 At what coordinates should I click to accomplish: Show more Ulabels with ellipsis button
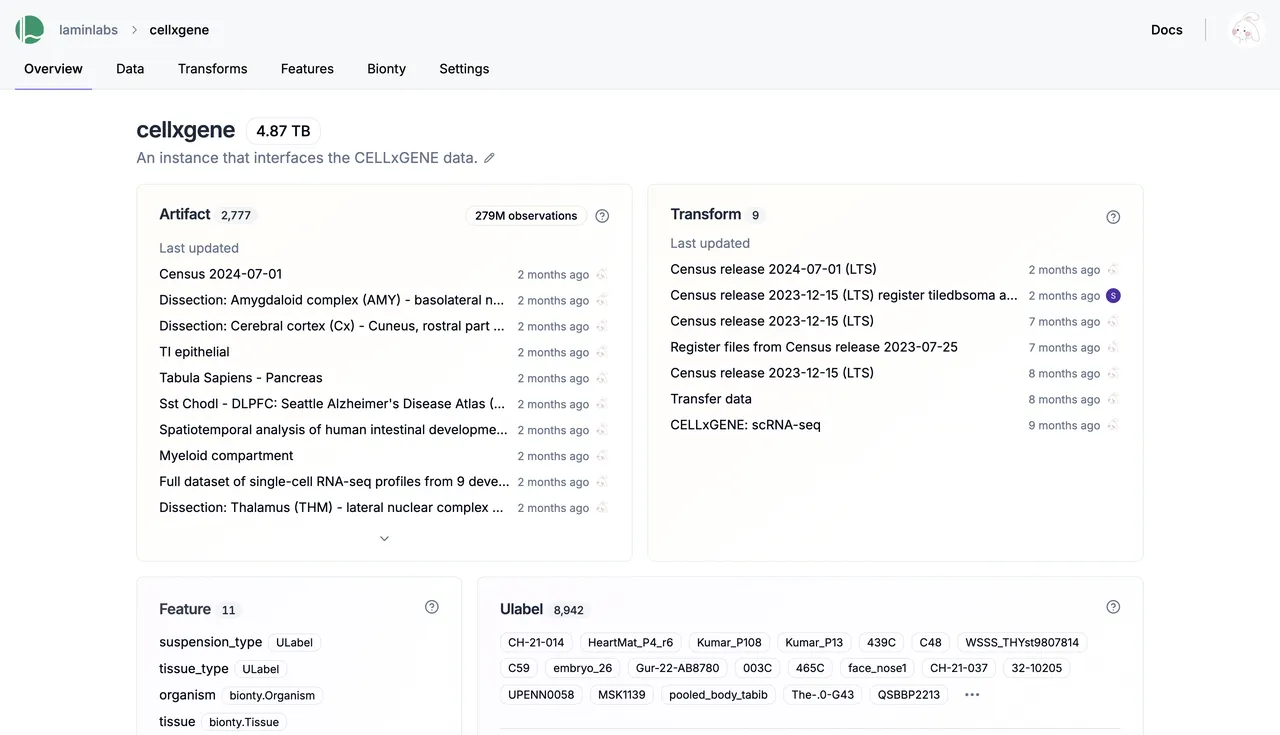pyautogui.click(x=972, y=694)
